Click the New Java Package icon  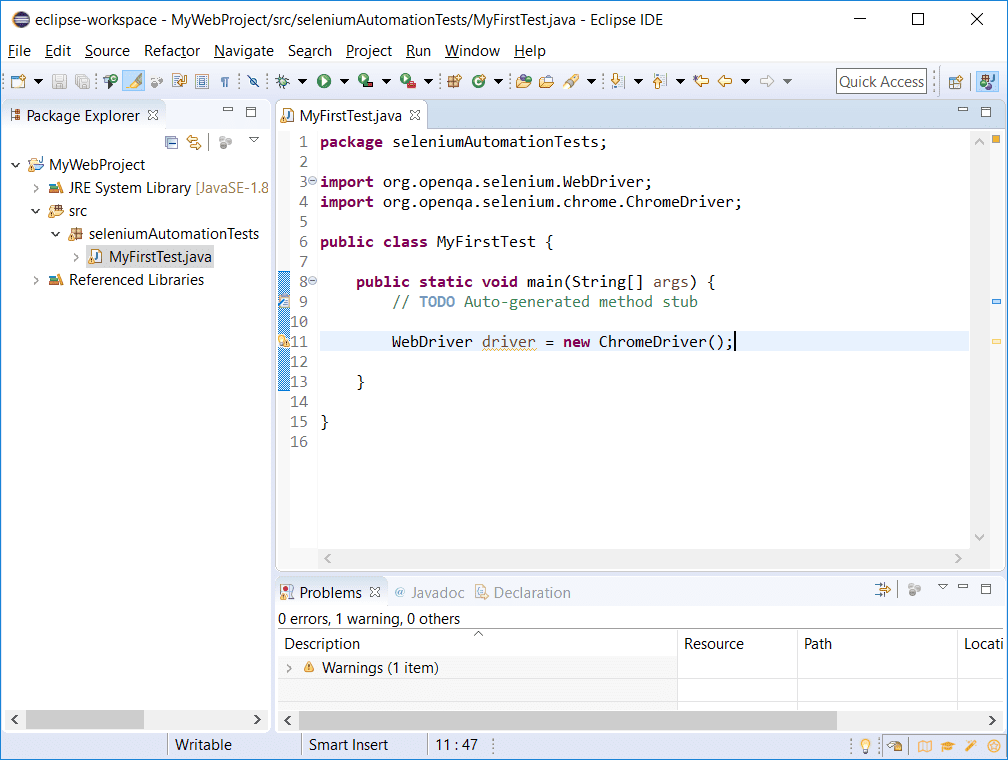tap(454, 81)
